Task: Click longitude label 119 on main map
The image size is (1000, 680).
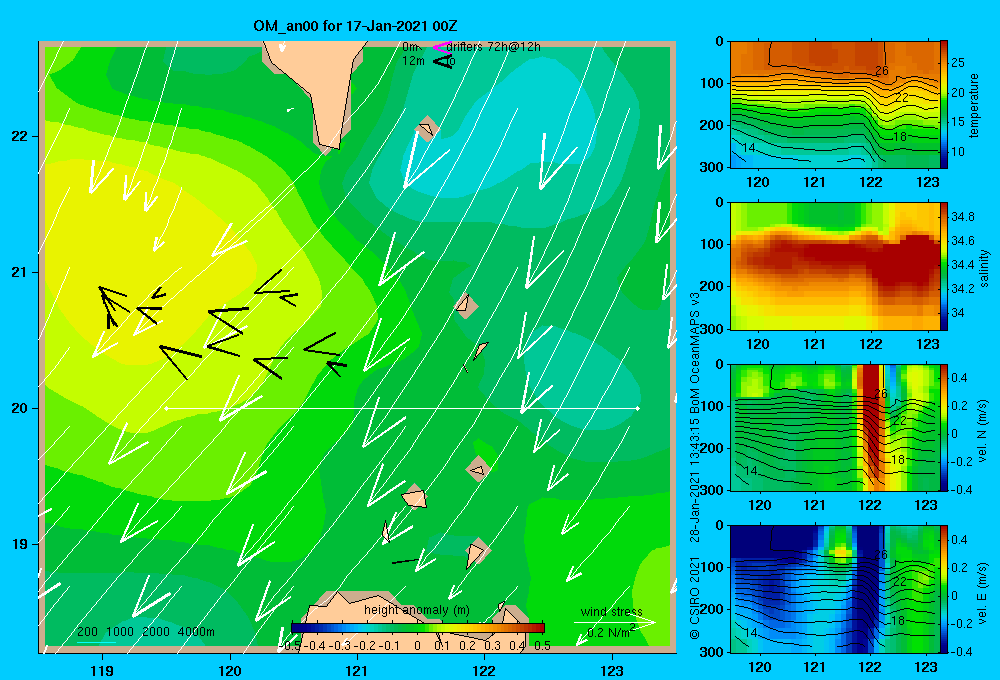Action: [102, 670]
